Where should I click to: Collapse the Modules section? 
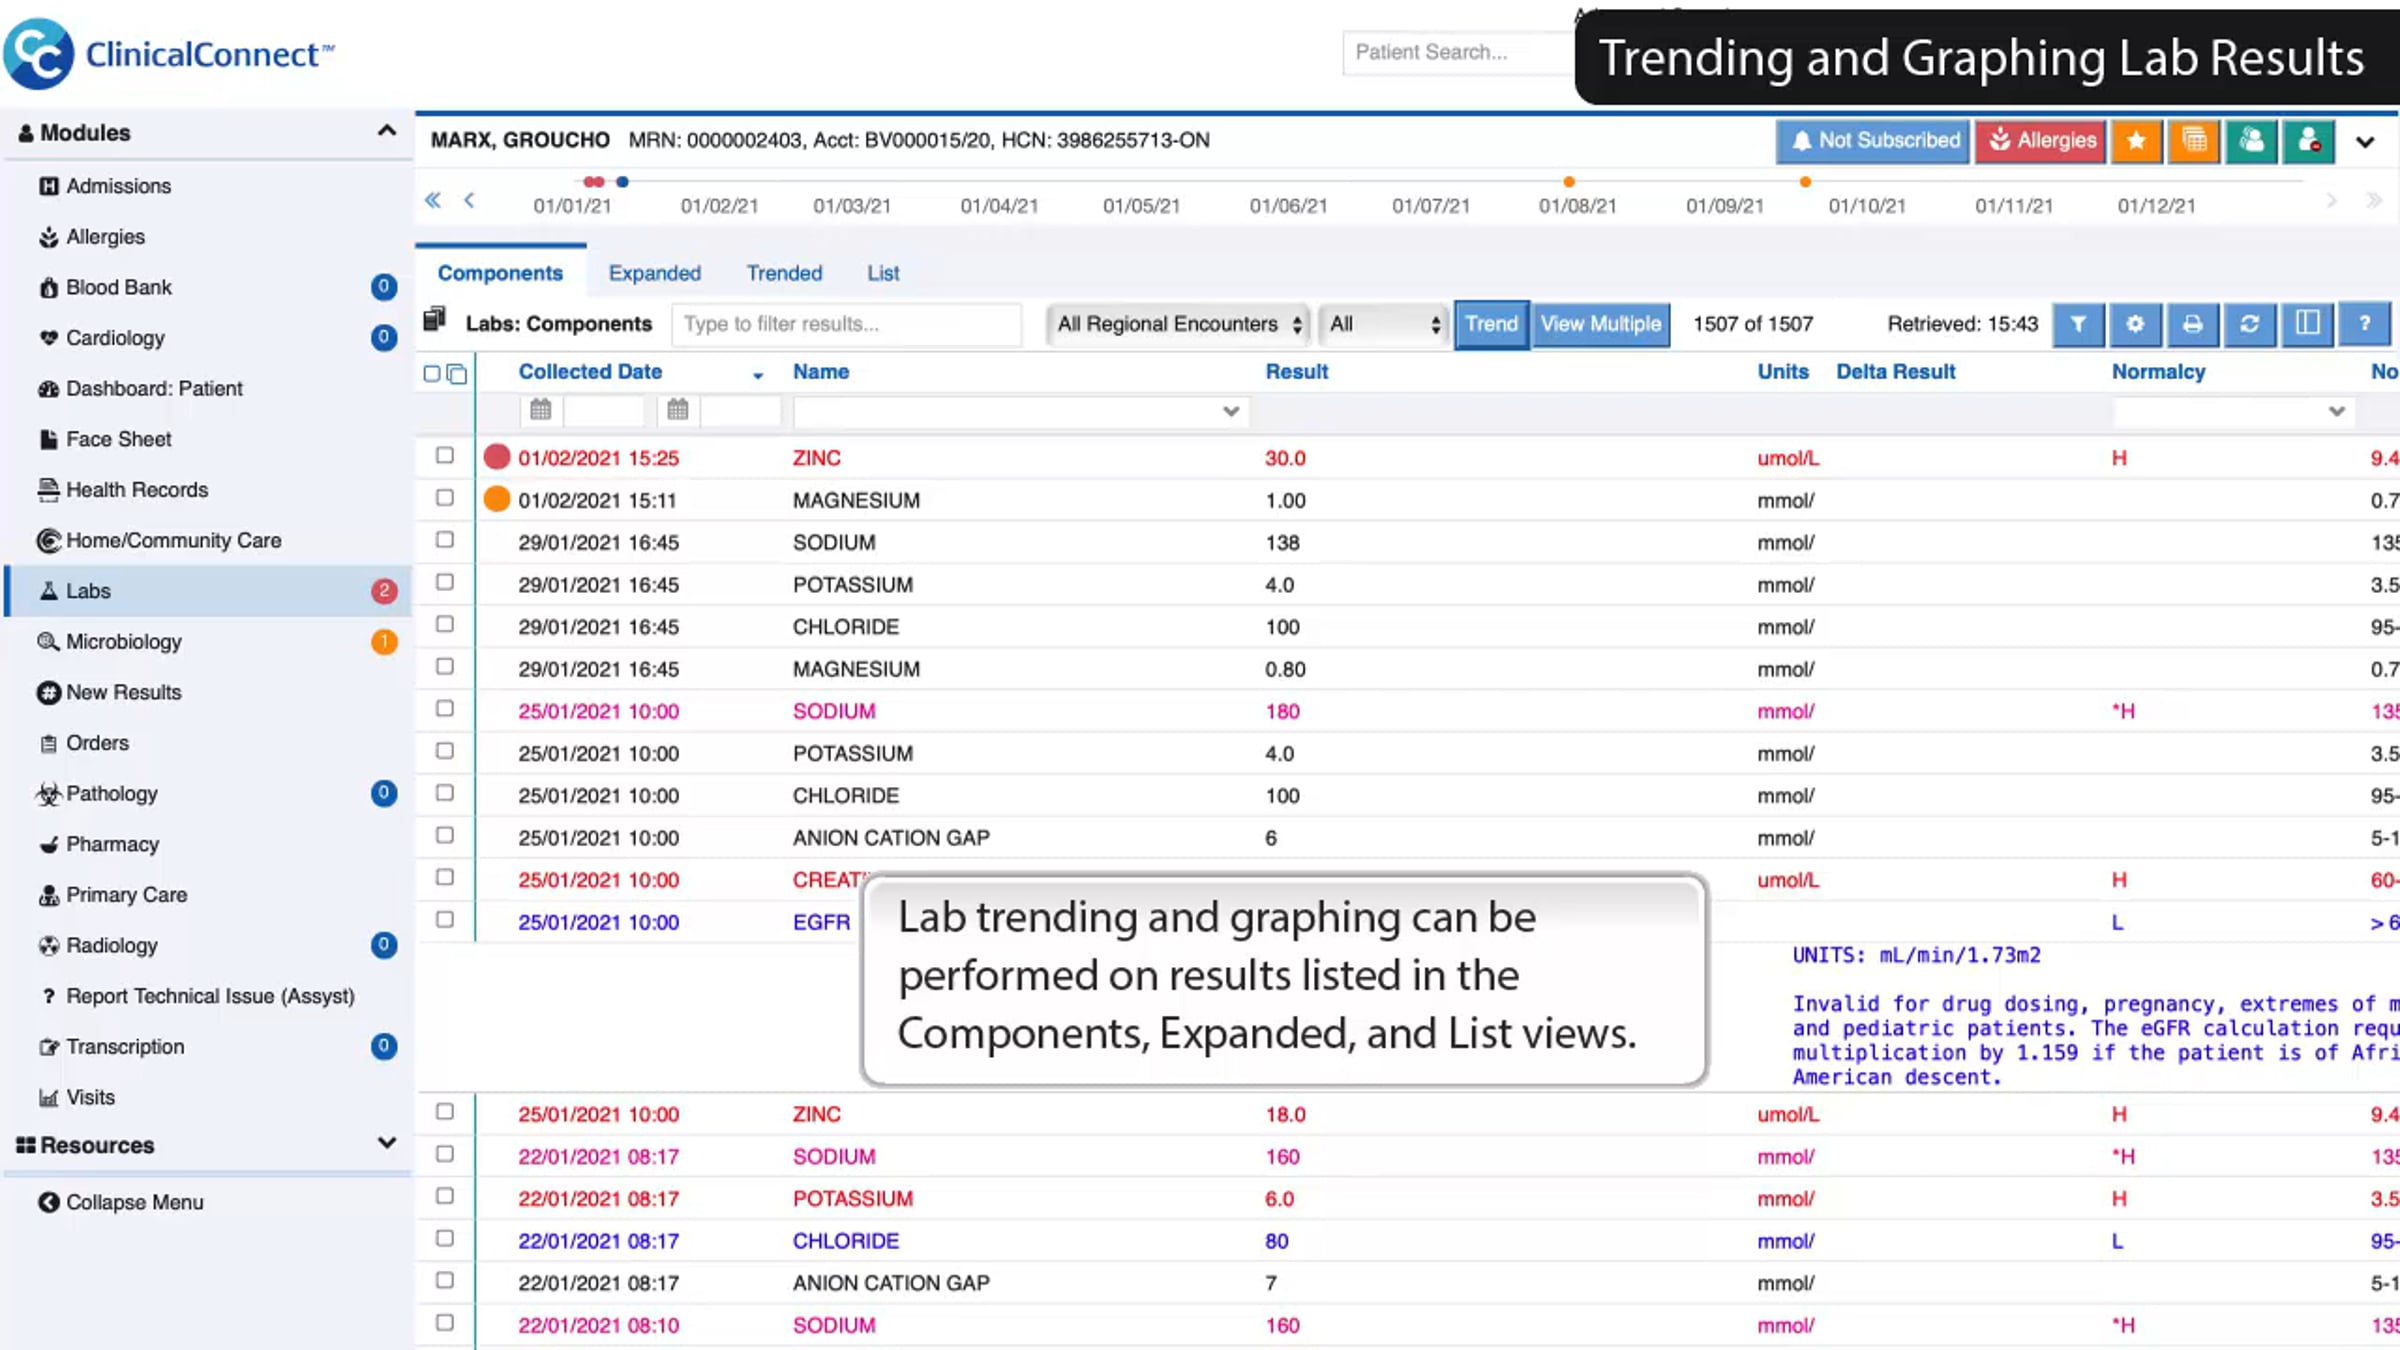coord(386,131)
